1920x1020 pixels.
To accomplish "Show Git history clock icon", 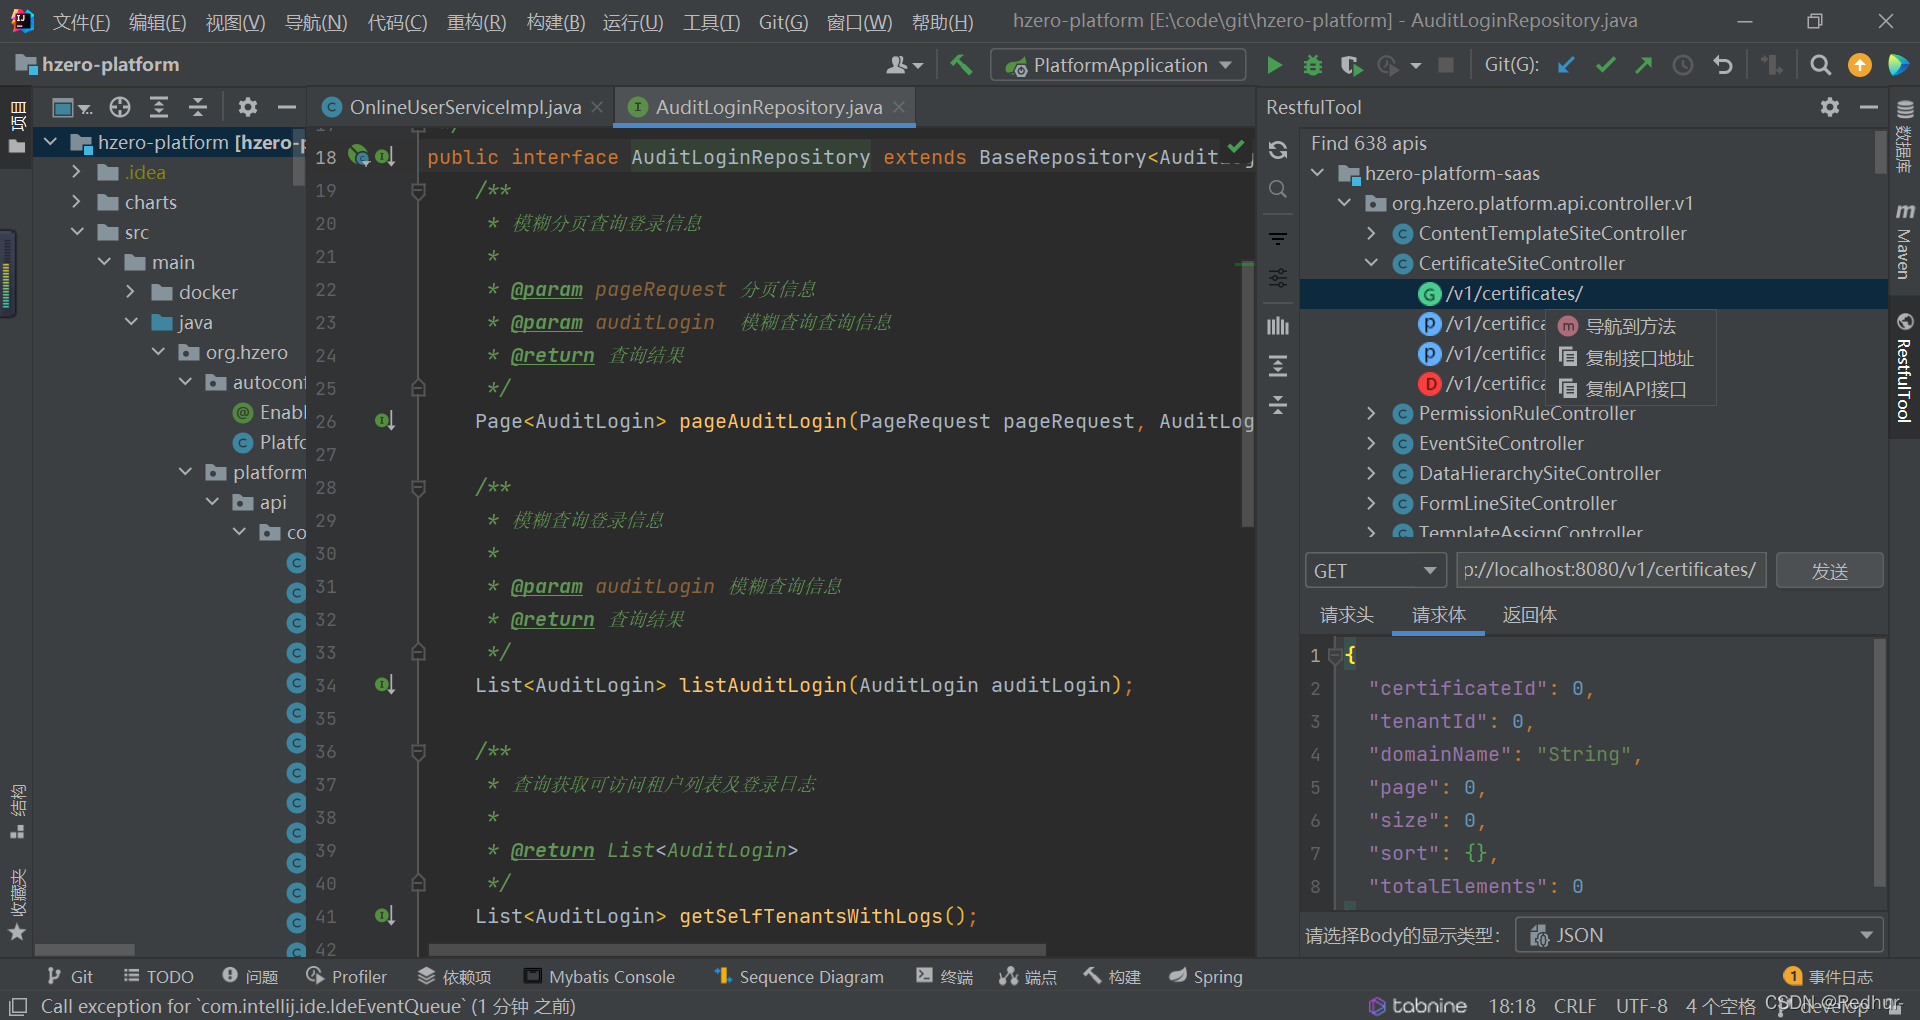I will pos(1683,65).
